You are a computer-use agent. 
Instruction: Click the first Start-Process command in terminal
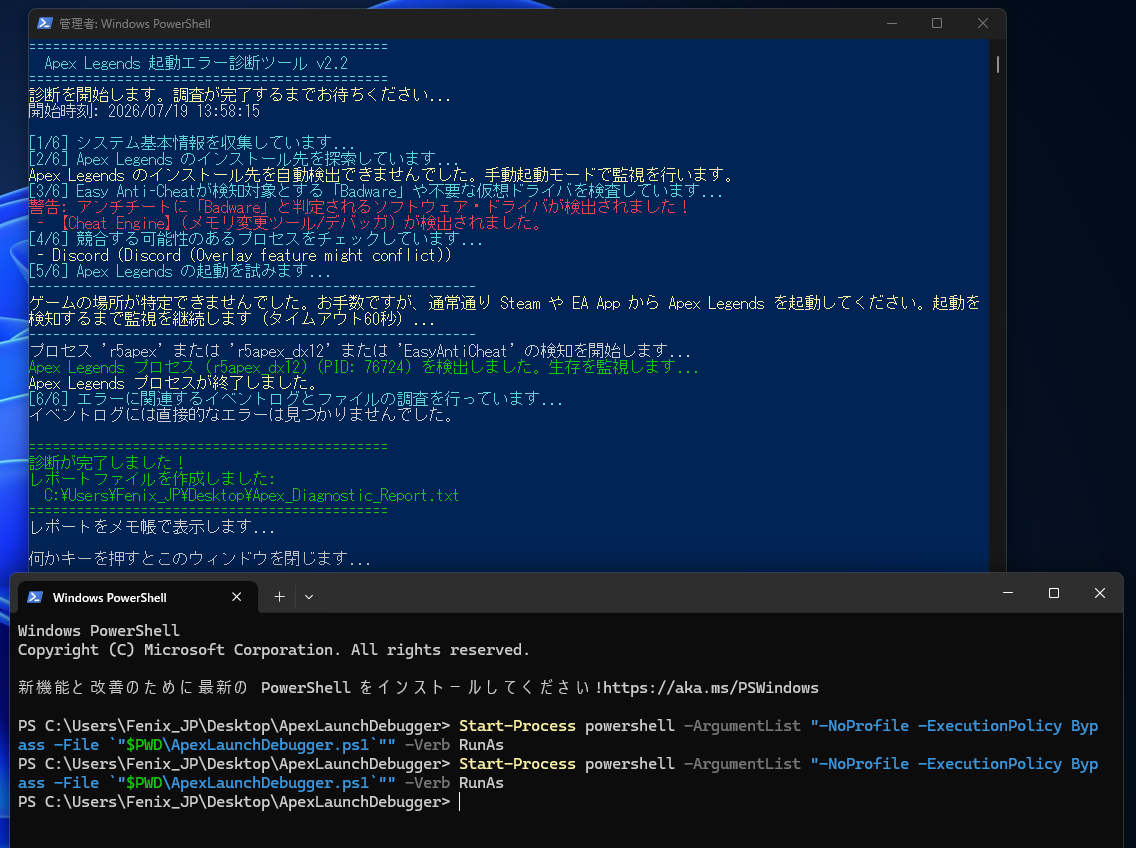558,735
